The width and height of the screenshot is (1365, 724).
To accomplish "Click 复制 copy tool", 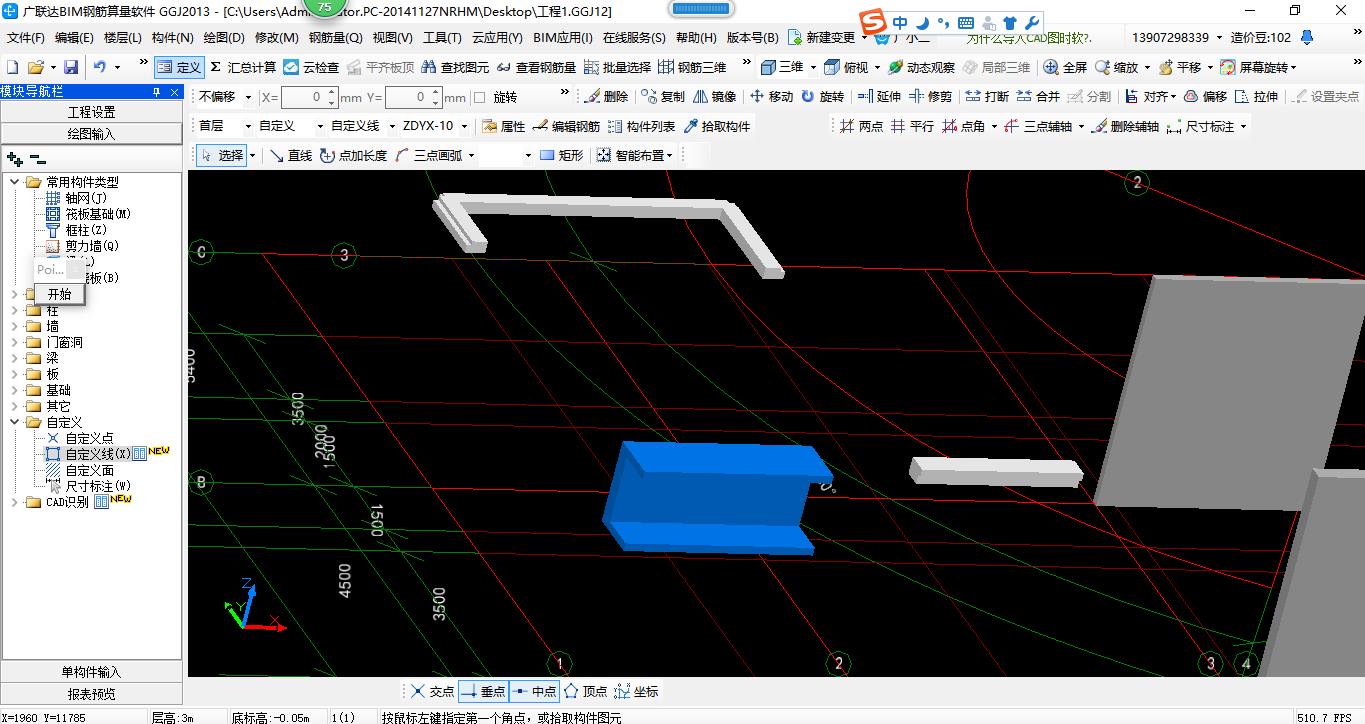I will pyautogui.click(x=663, y=97).
